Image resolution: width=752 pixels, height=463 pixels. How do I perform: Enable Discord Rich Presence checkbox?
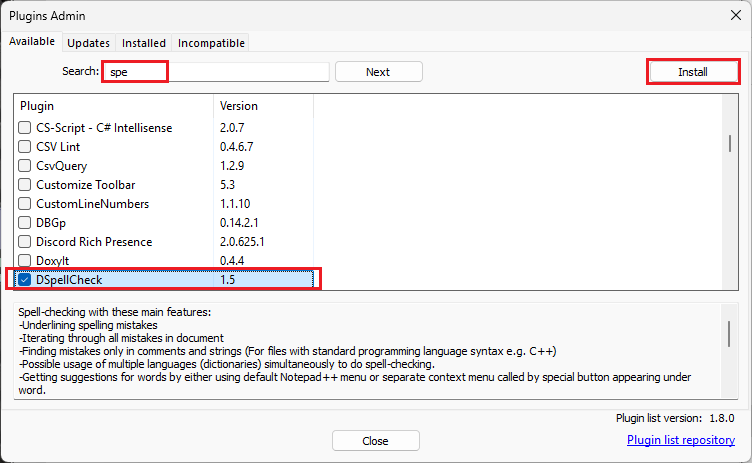tap(26, 242)
